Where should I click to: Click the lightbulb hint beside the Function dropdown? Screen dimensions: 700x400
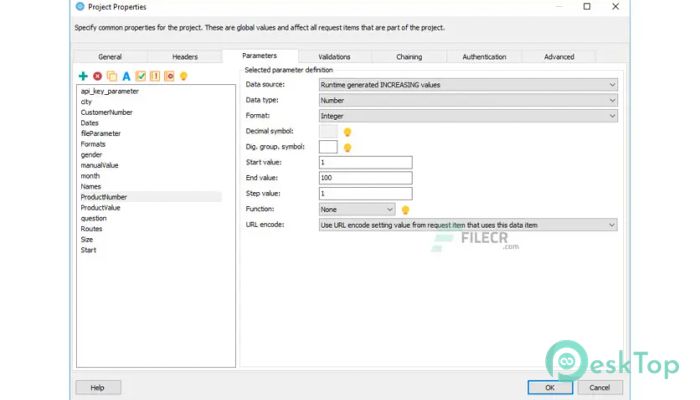(405, 210)
